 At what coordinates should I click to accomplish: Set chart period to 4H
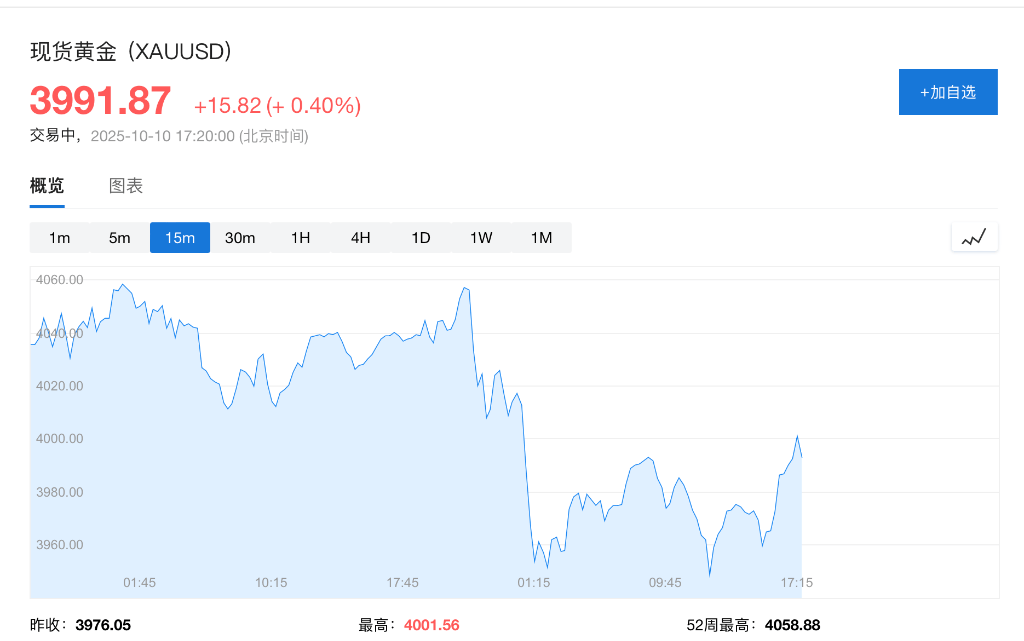pos(361,238)
